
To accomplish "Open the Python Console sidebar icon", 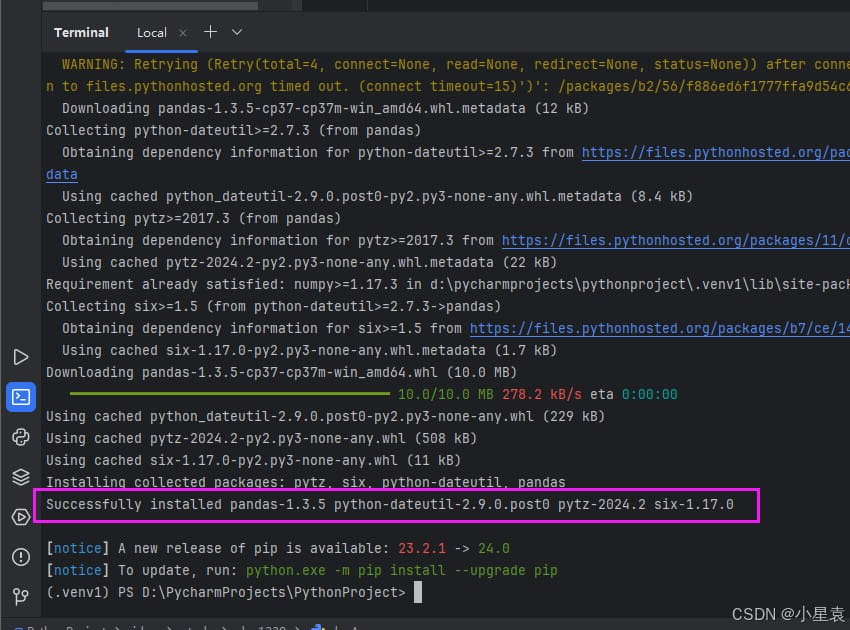I will [21, 437].
